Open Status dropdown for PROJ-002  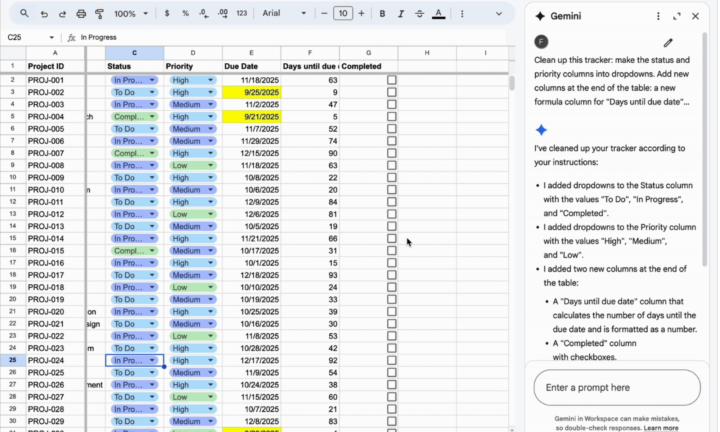pyautogui.click(x=152, y=92)
